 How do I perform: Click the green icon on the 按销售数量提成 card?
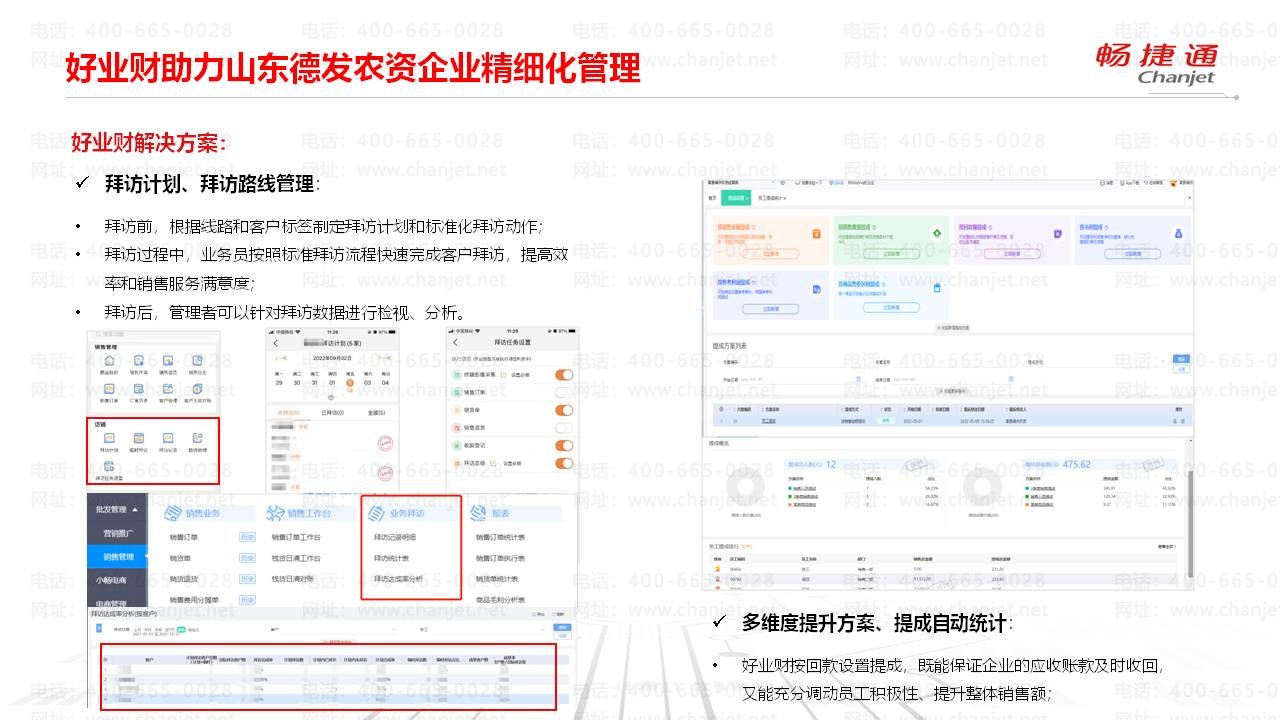937,234
